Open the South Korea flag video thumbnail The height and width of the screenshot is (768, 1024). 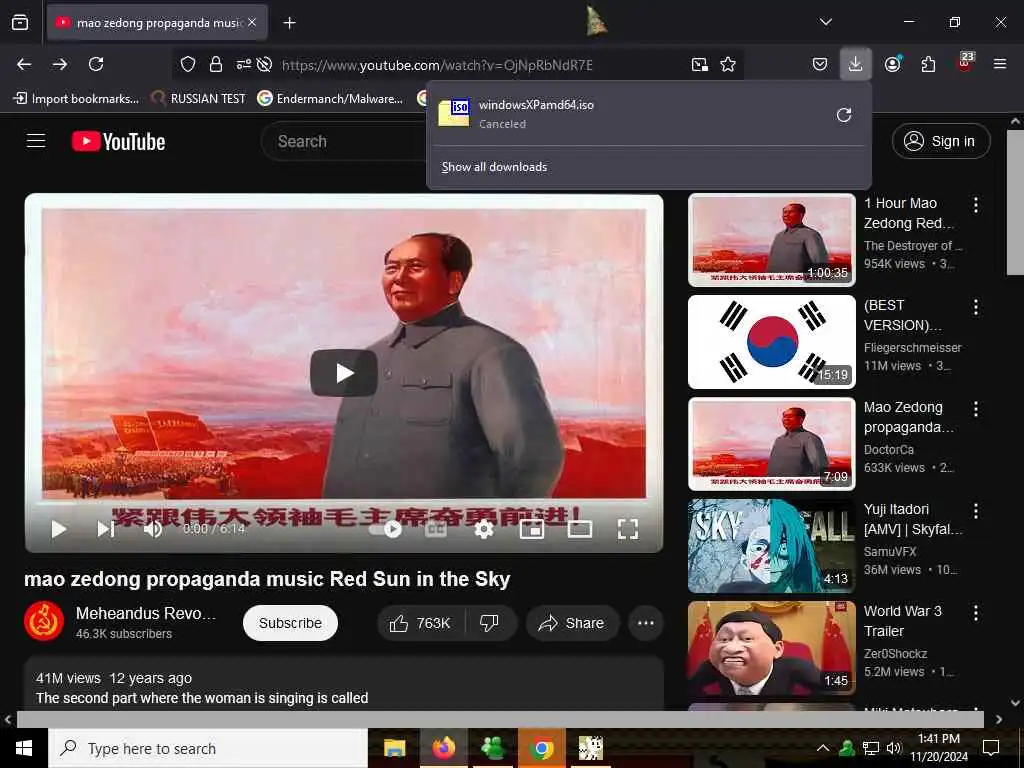[x=771, y=342]
